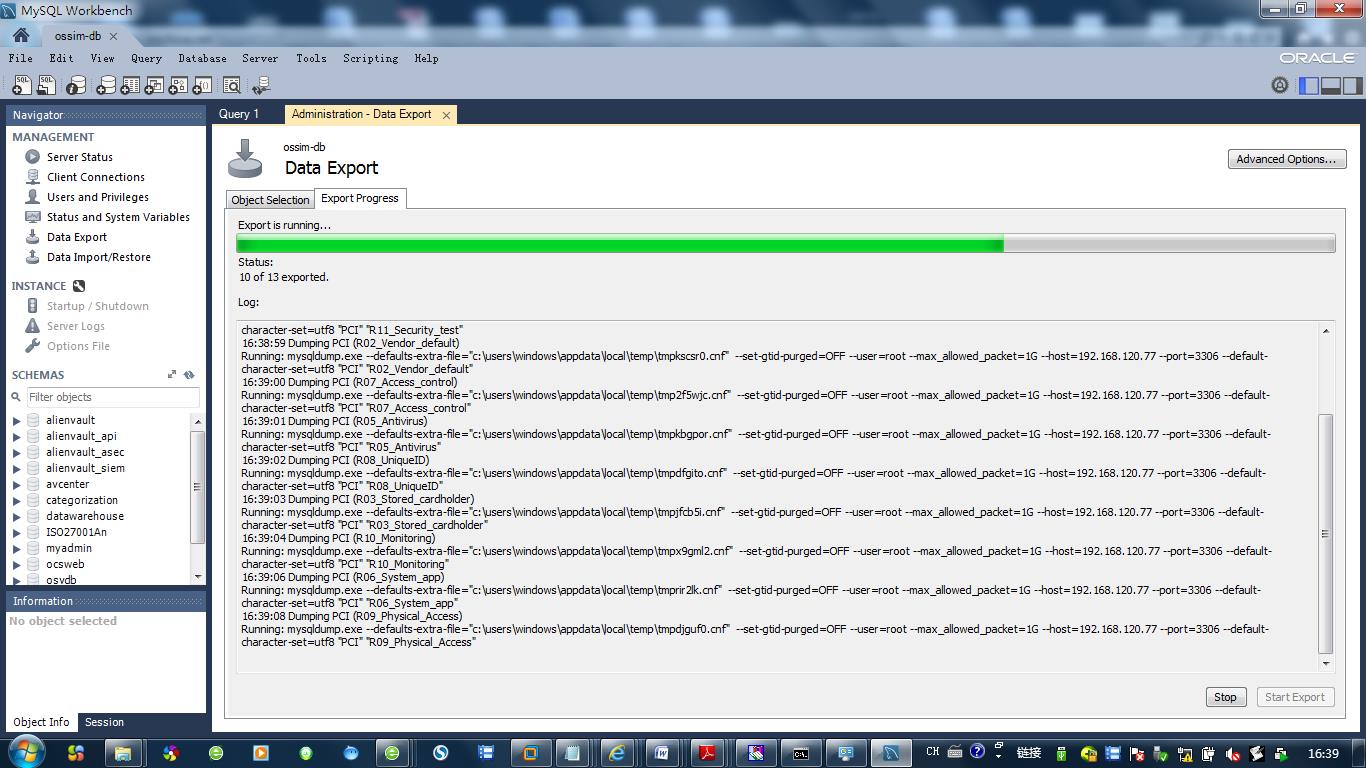Open the Home screen tab icon

tap(20, 35)
